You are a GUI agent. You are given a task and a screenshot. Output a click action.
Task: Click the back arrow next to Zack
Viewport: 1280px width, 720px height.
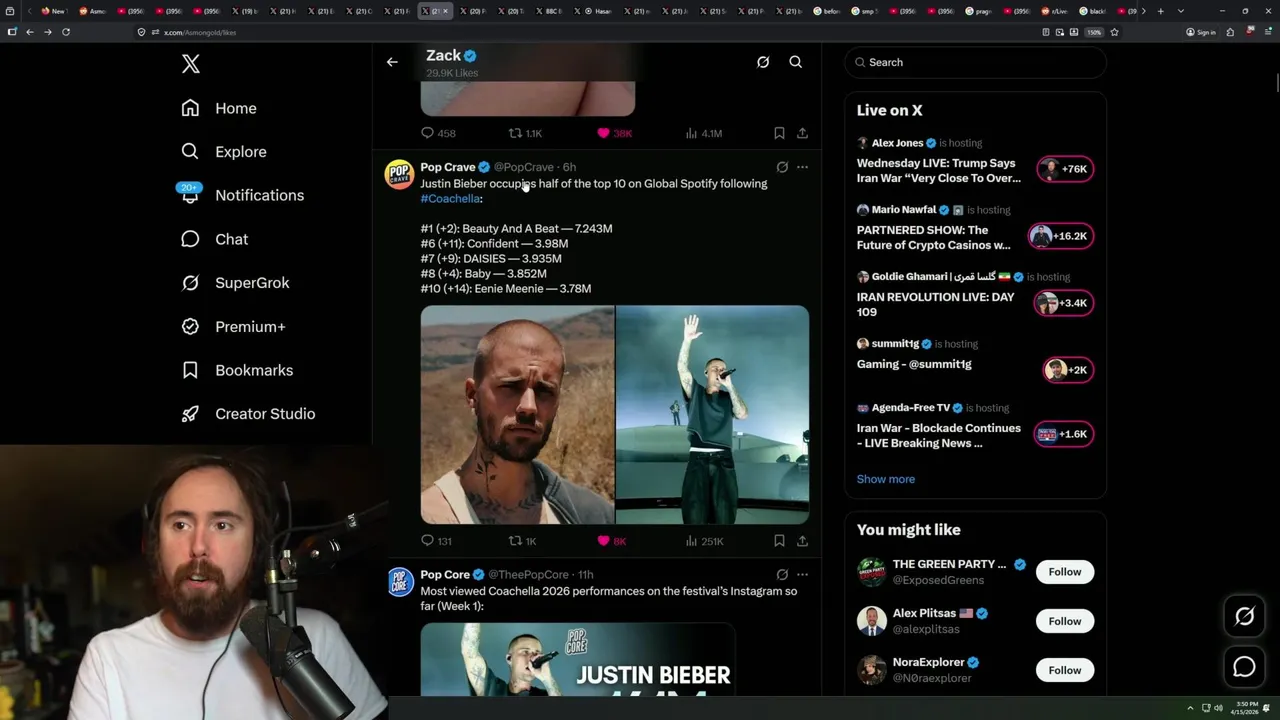click(x=392, y=62)
